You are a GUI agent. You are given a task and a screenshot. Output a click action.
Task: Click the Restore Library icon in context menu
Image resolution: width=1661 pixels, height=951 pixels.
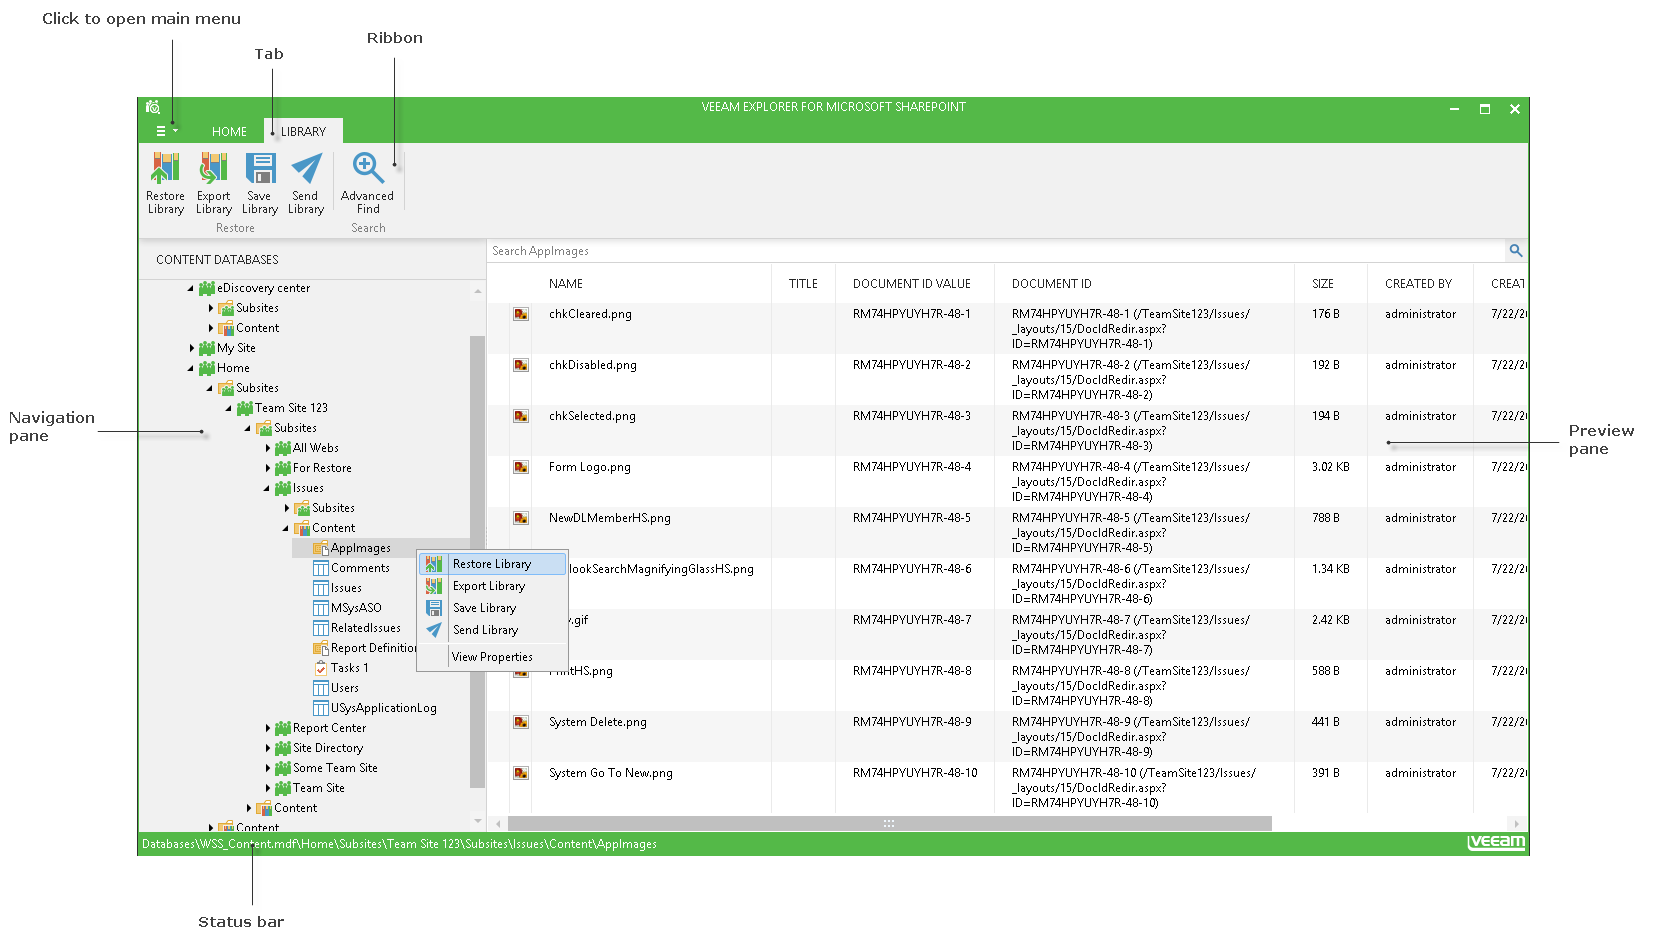434,564
